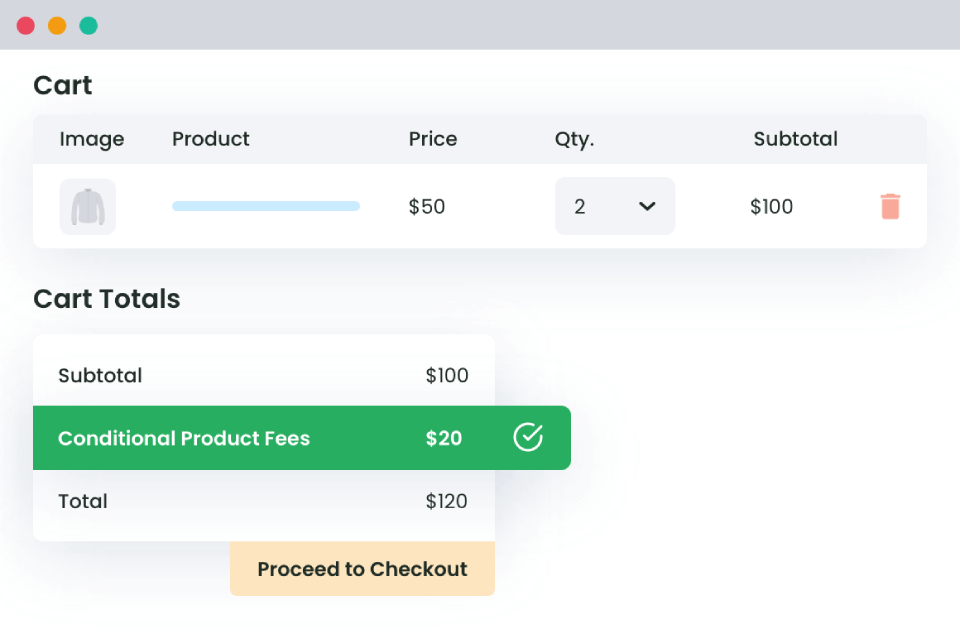Click the Total row showing $120
This screenshot has width=960, height=629.
pyautogui.click(x=263, y=501)
